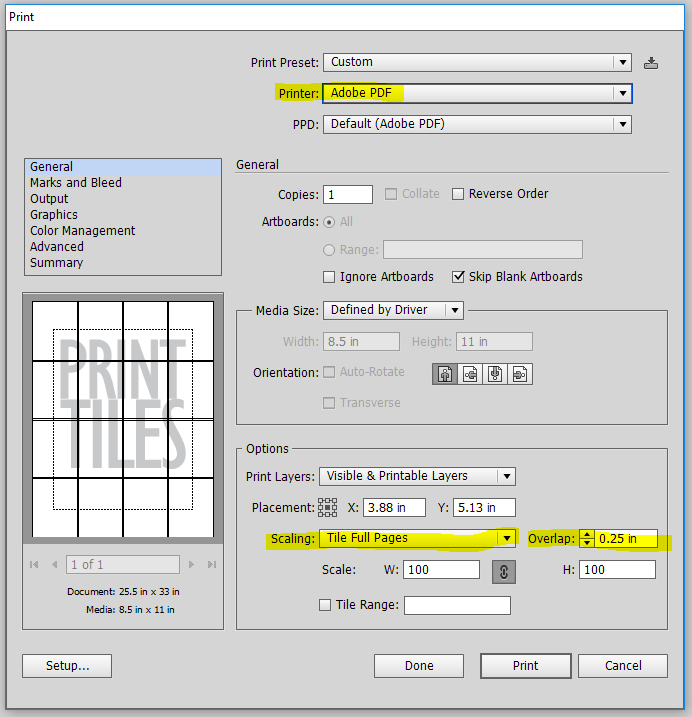Select landscape left orientation icon
The image size is (692, 717).
470,374
